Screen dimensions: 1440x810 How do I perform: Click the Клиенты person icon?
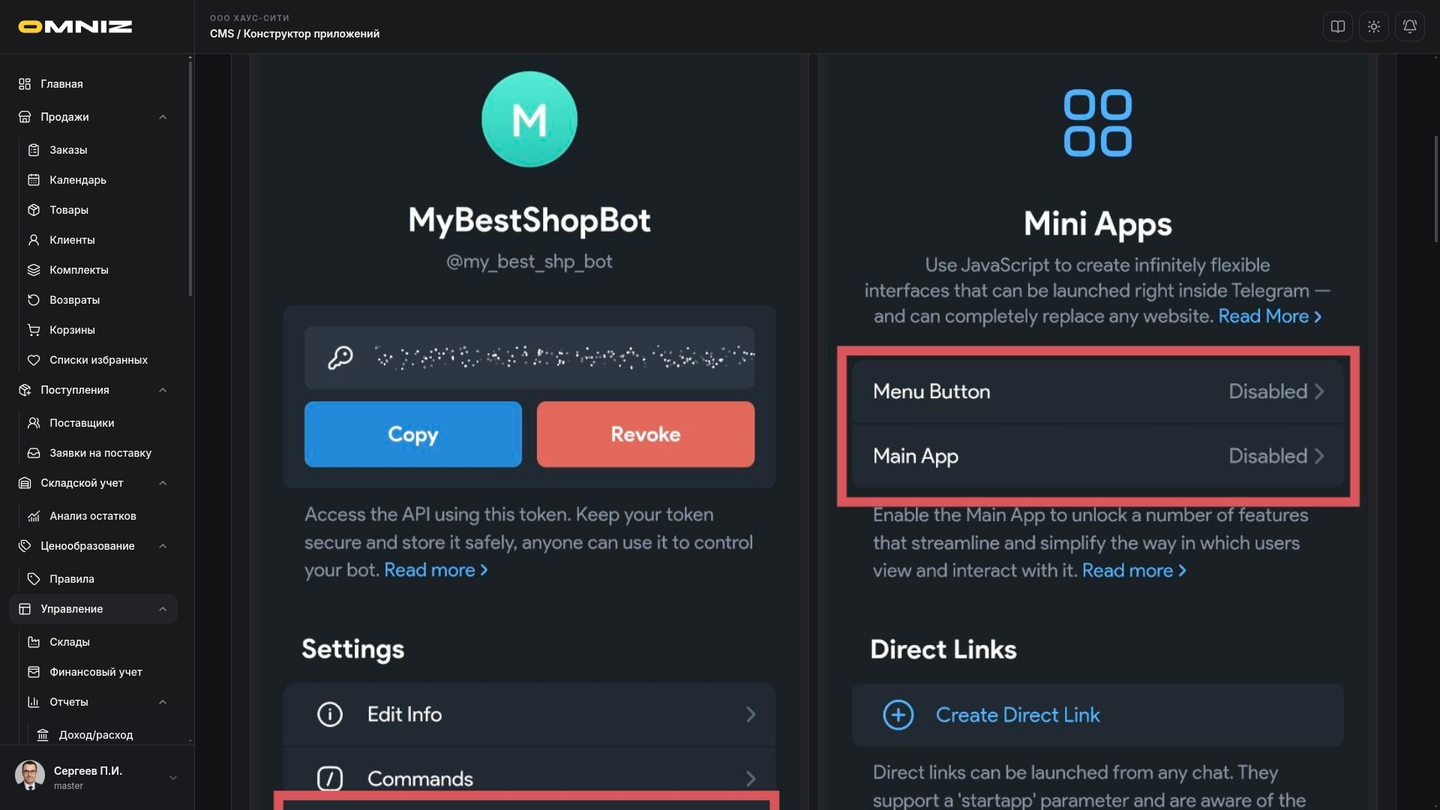[x=34, y=240]
